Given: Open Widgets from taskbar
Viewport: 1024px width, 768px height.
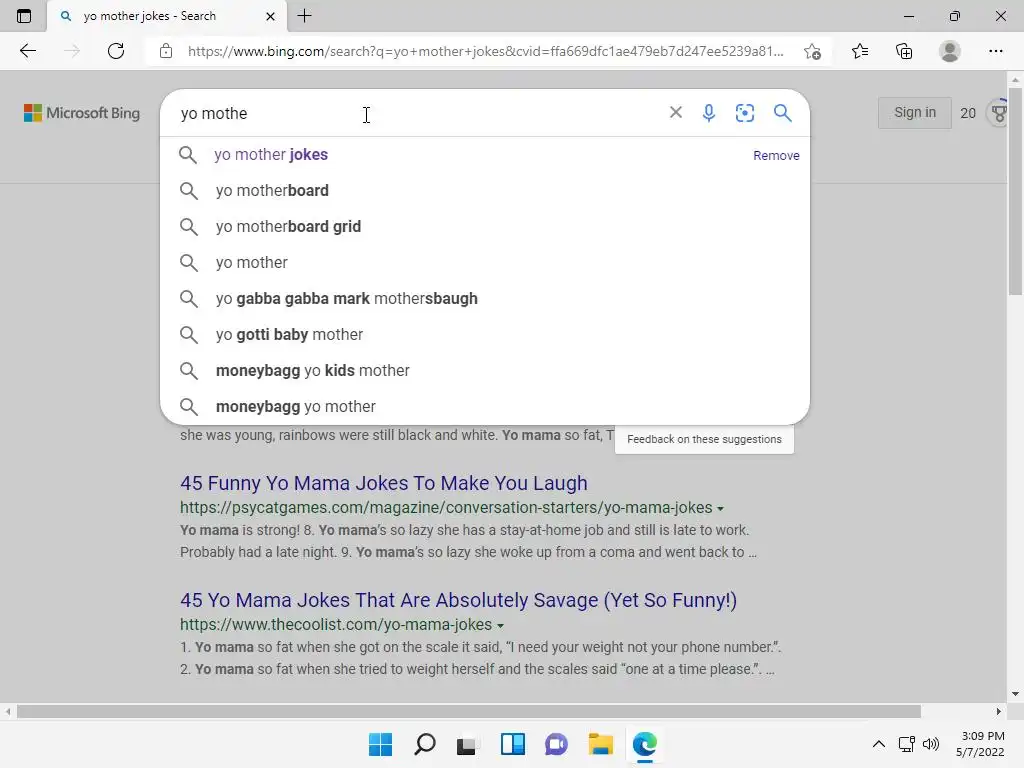Looking at the screenshot, I should click(513, 744).
